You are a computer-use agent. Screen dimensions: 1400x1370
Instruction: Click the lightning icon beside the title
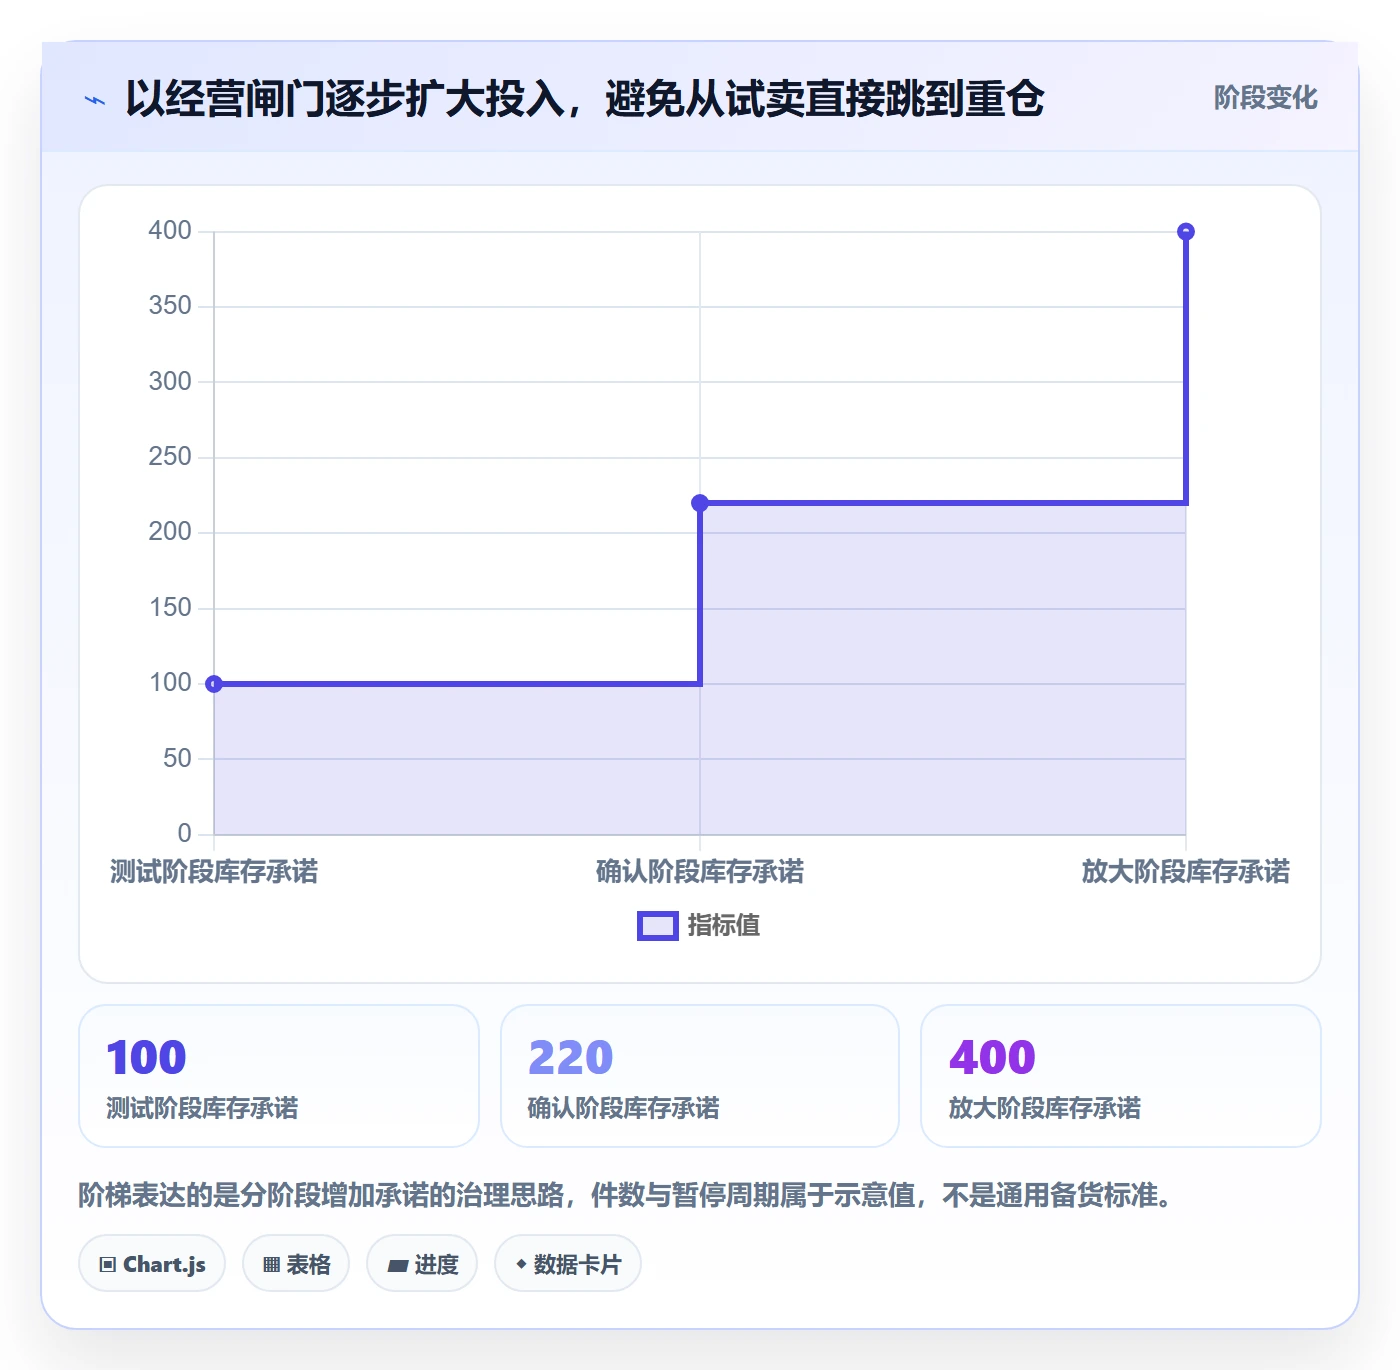coord(95,100)
